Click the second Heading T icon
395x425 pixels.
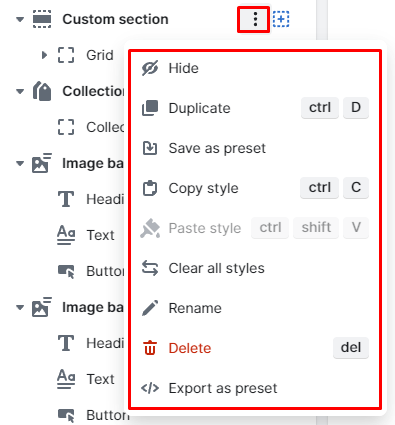(x=66, y=343)
